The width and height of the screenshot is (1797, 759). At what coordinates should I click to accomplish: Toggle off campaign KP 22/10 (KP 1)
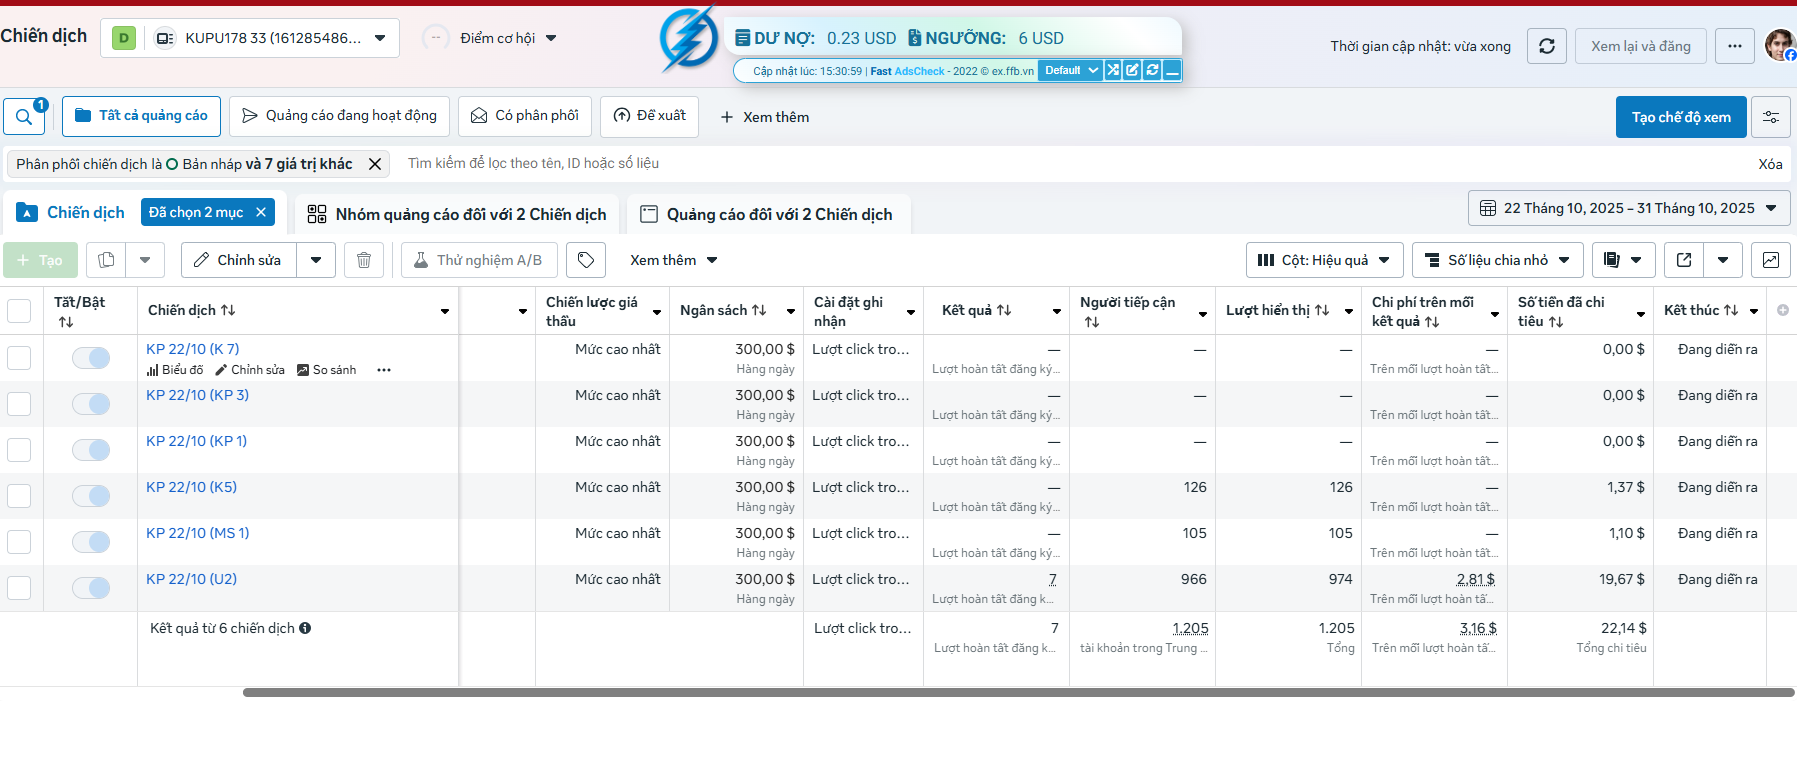[x=91, y=450]
